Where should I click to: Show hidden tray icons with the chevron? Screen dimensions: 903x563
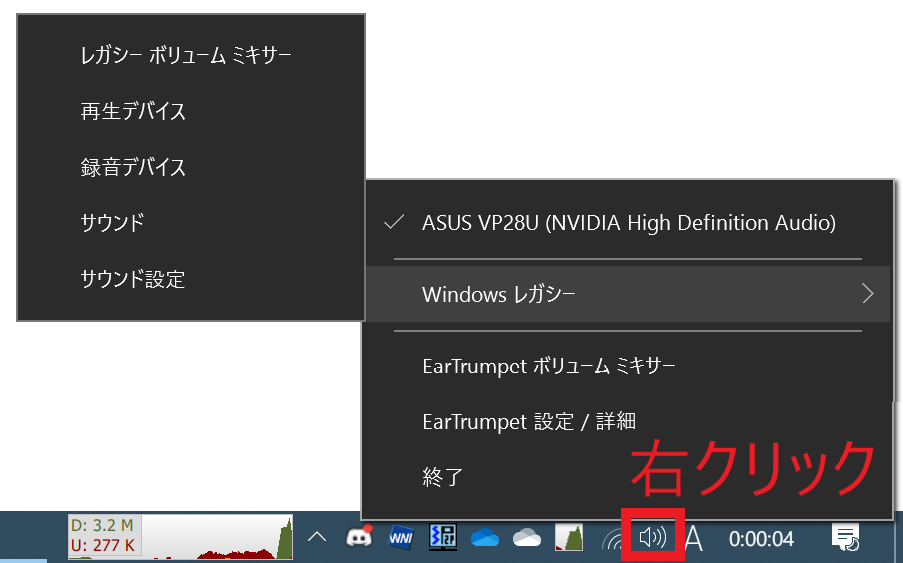click(317, 538)
